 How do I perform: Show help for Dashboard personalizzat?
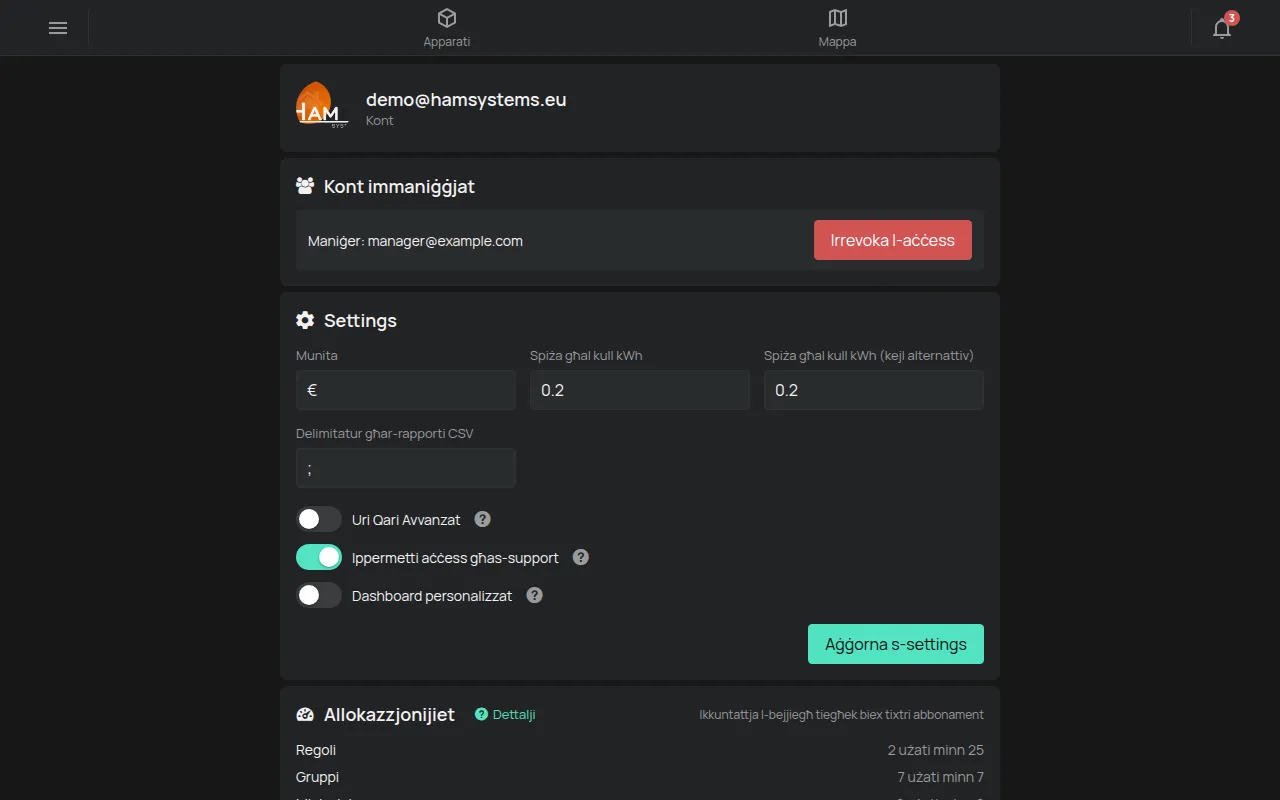(x=535, y=595)
